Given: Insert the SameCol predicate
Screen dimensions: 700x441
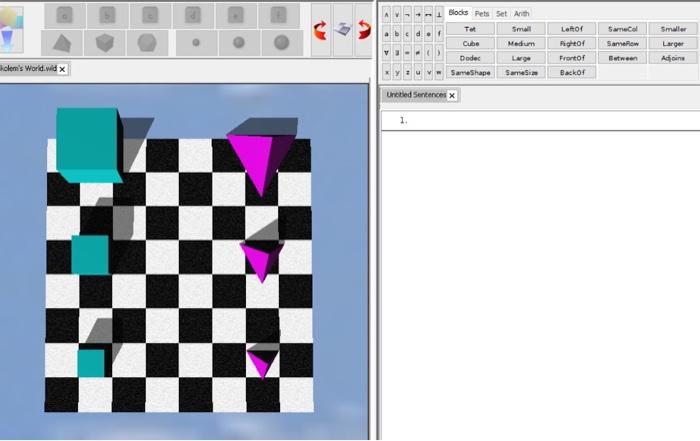Looking at the screenshot, I should click(x=623, y=29).
